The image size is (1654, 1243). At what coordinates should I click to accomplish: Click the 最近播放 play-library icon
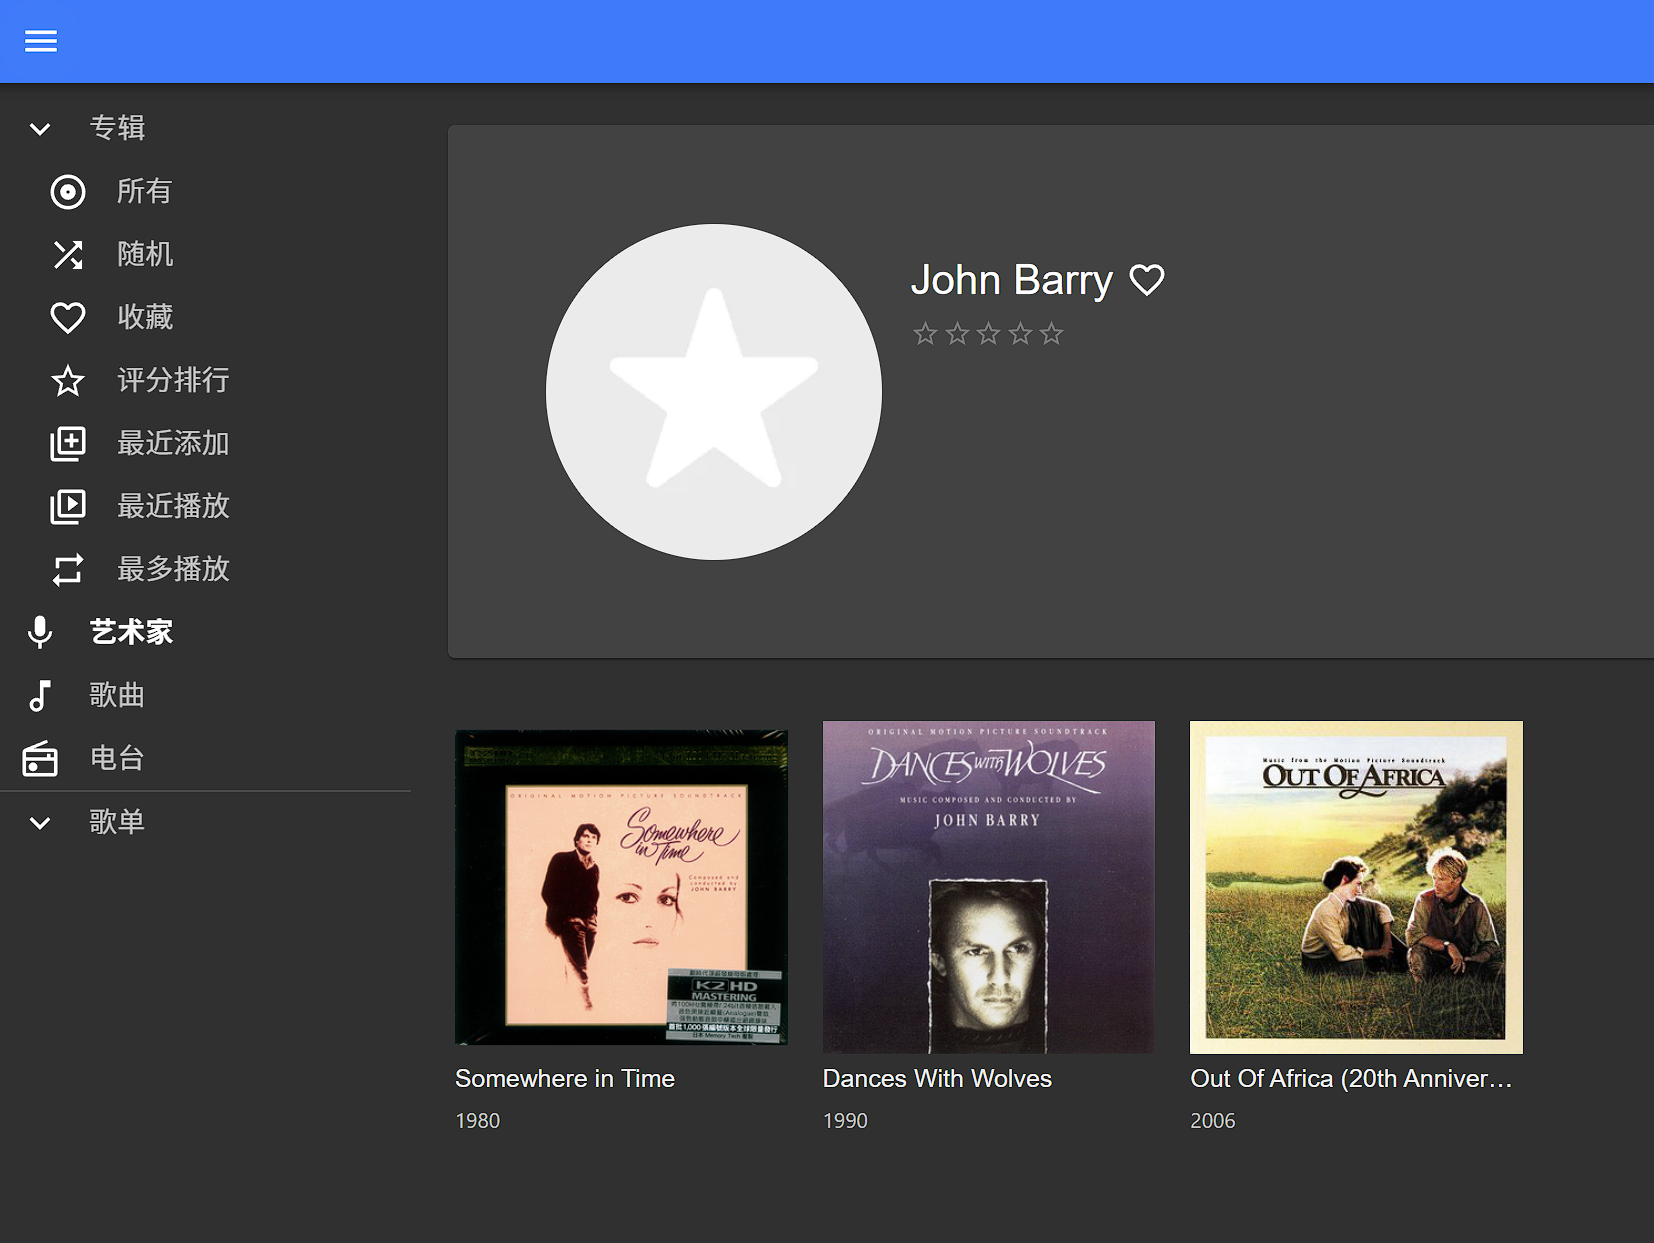click(68, 507)
